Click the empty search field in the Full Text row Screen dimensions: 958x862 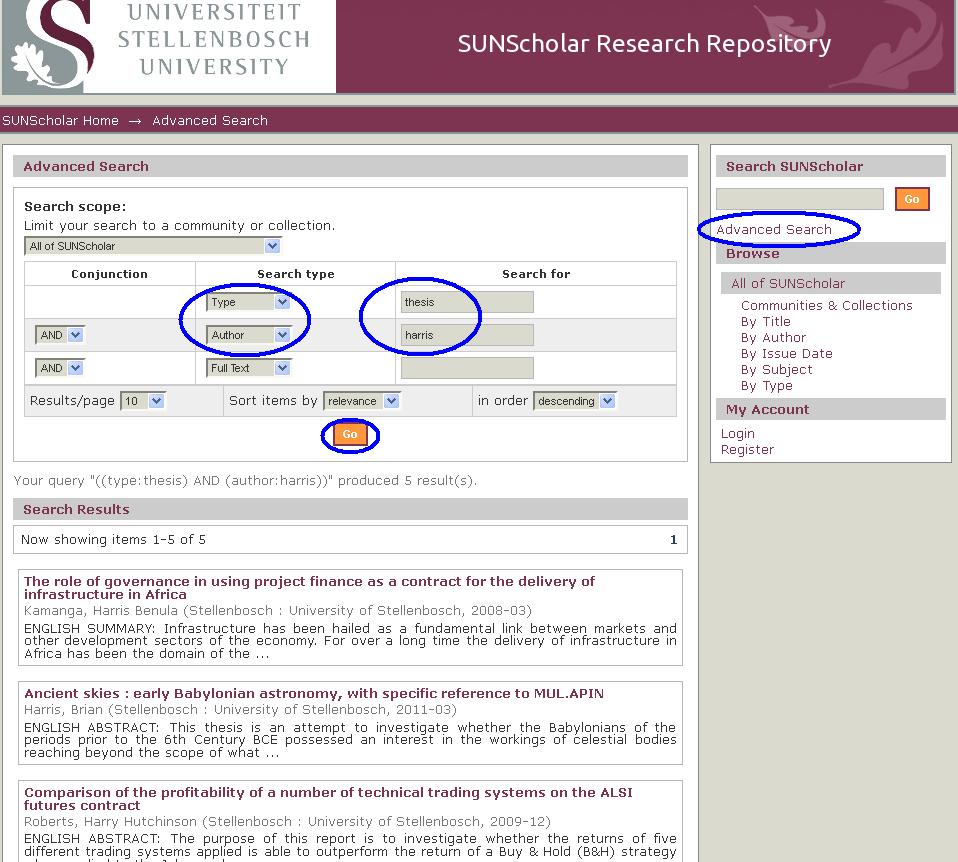point(467,368)
